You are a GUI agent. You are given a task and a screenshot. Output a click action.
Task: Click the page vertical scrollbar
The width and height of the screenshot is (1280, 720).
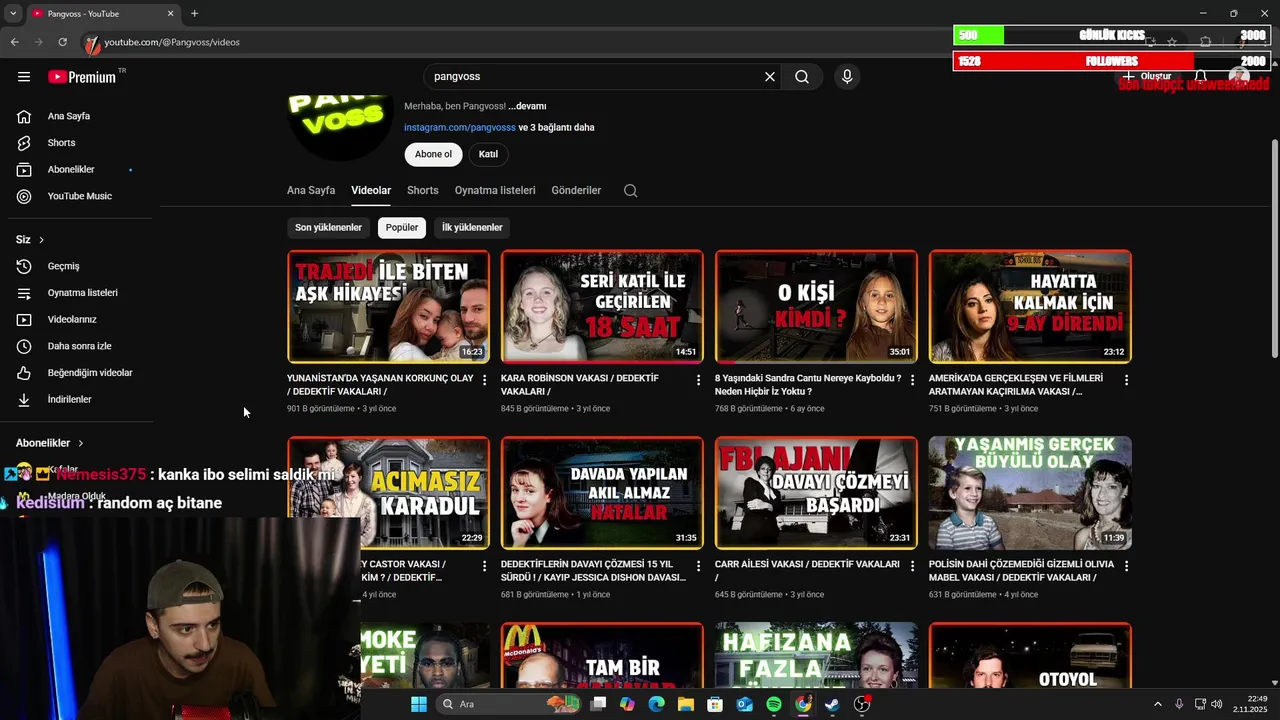1274,248
